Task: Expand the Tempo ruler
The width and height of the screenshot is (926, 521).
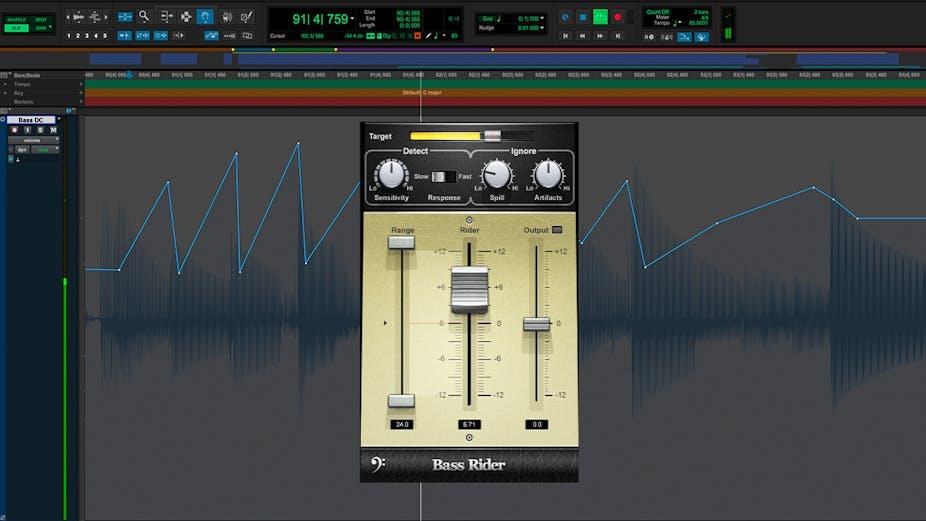Action: coord(5,84)
